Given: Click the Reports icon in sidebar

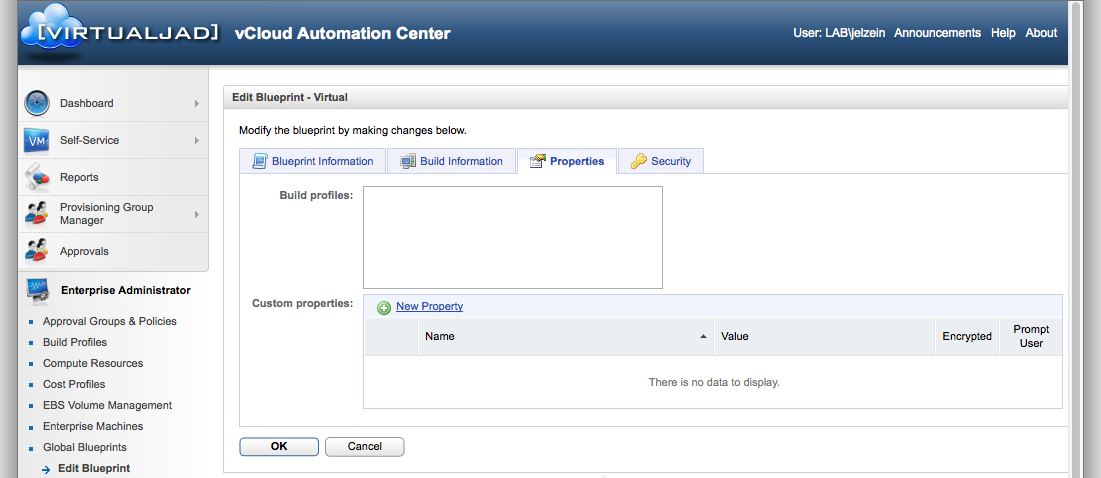Looking at the screenshot, I should click(37, 178).
